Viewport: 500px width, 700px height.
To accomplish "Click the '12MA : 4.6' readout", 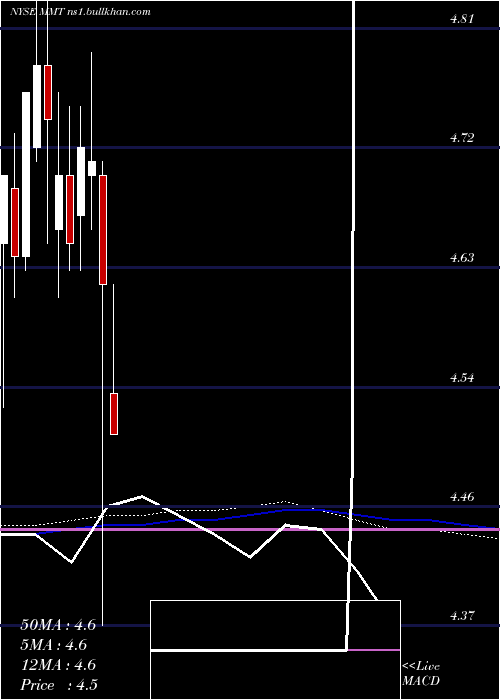I will point(58,665).
